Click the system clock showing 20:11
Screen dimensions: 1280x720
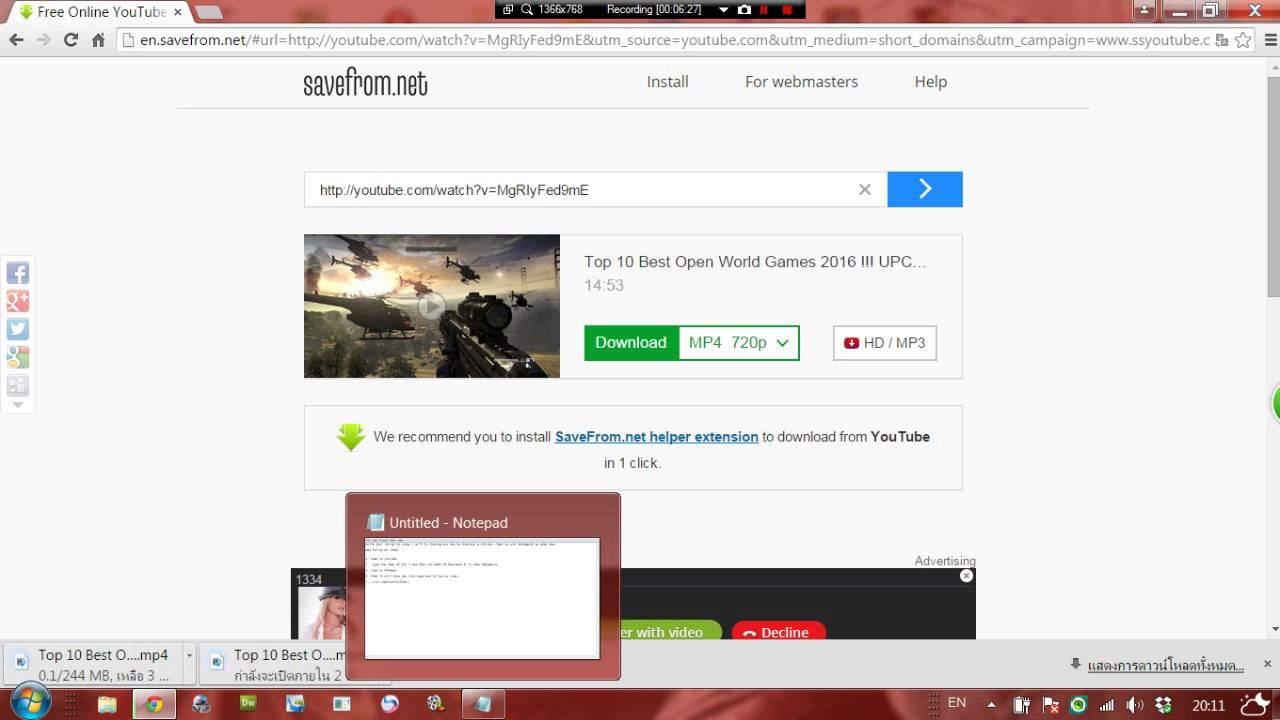1208,705
